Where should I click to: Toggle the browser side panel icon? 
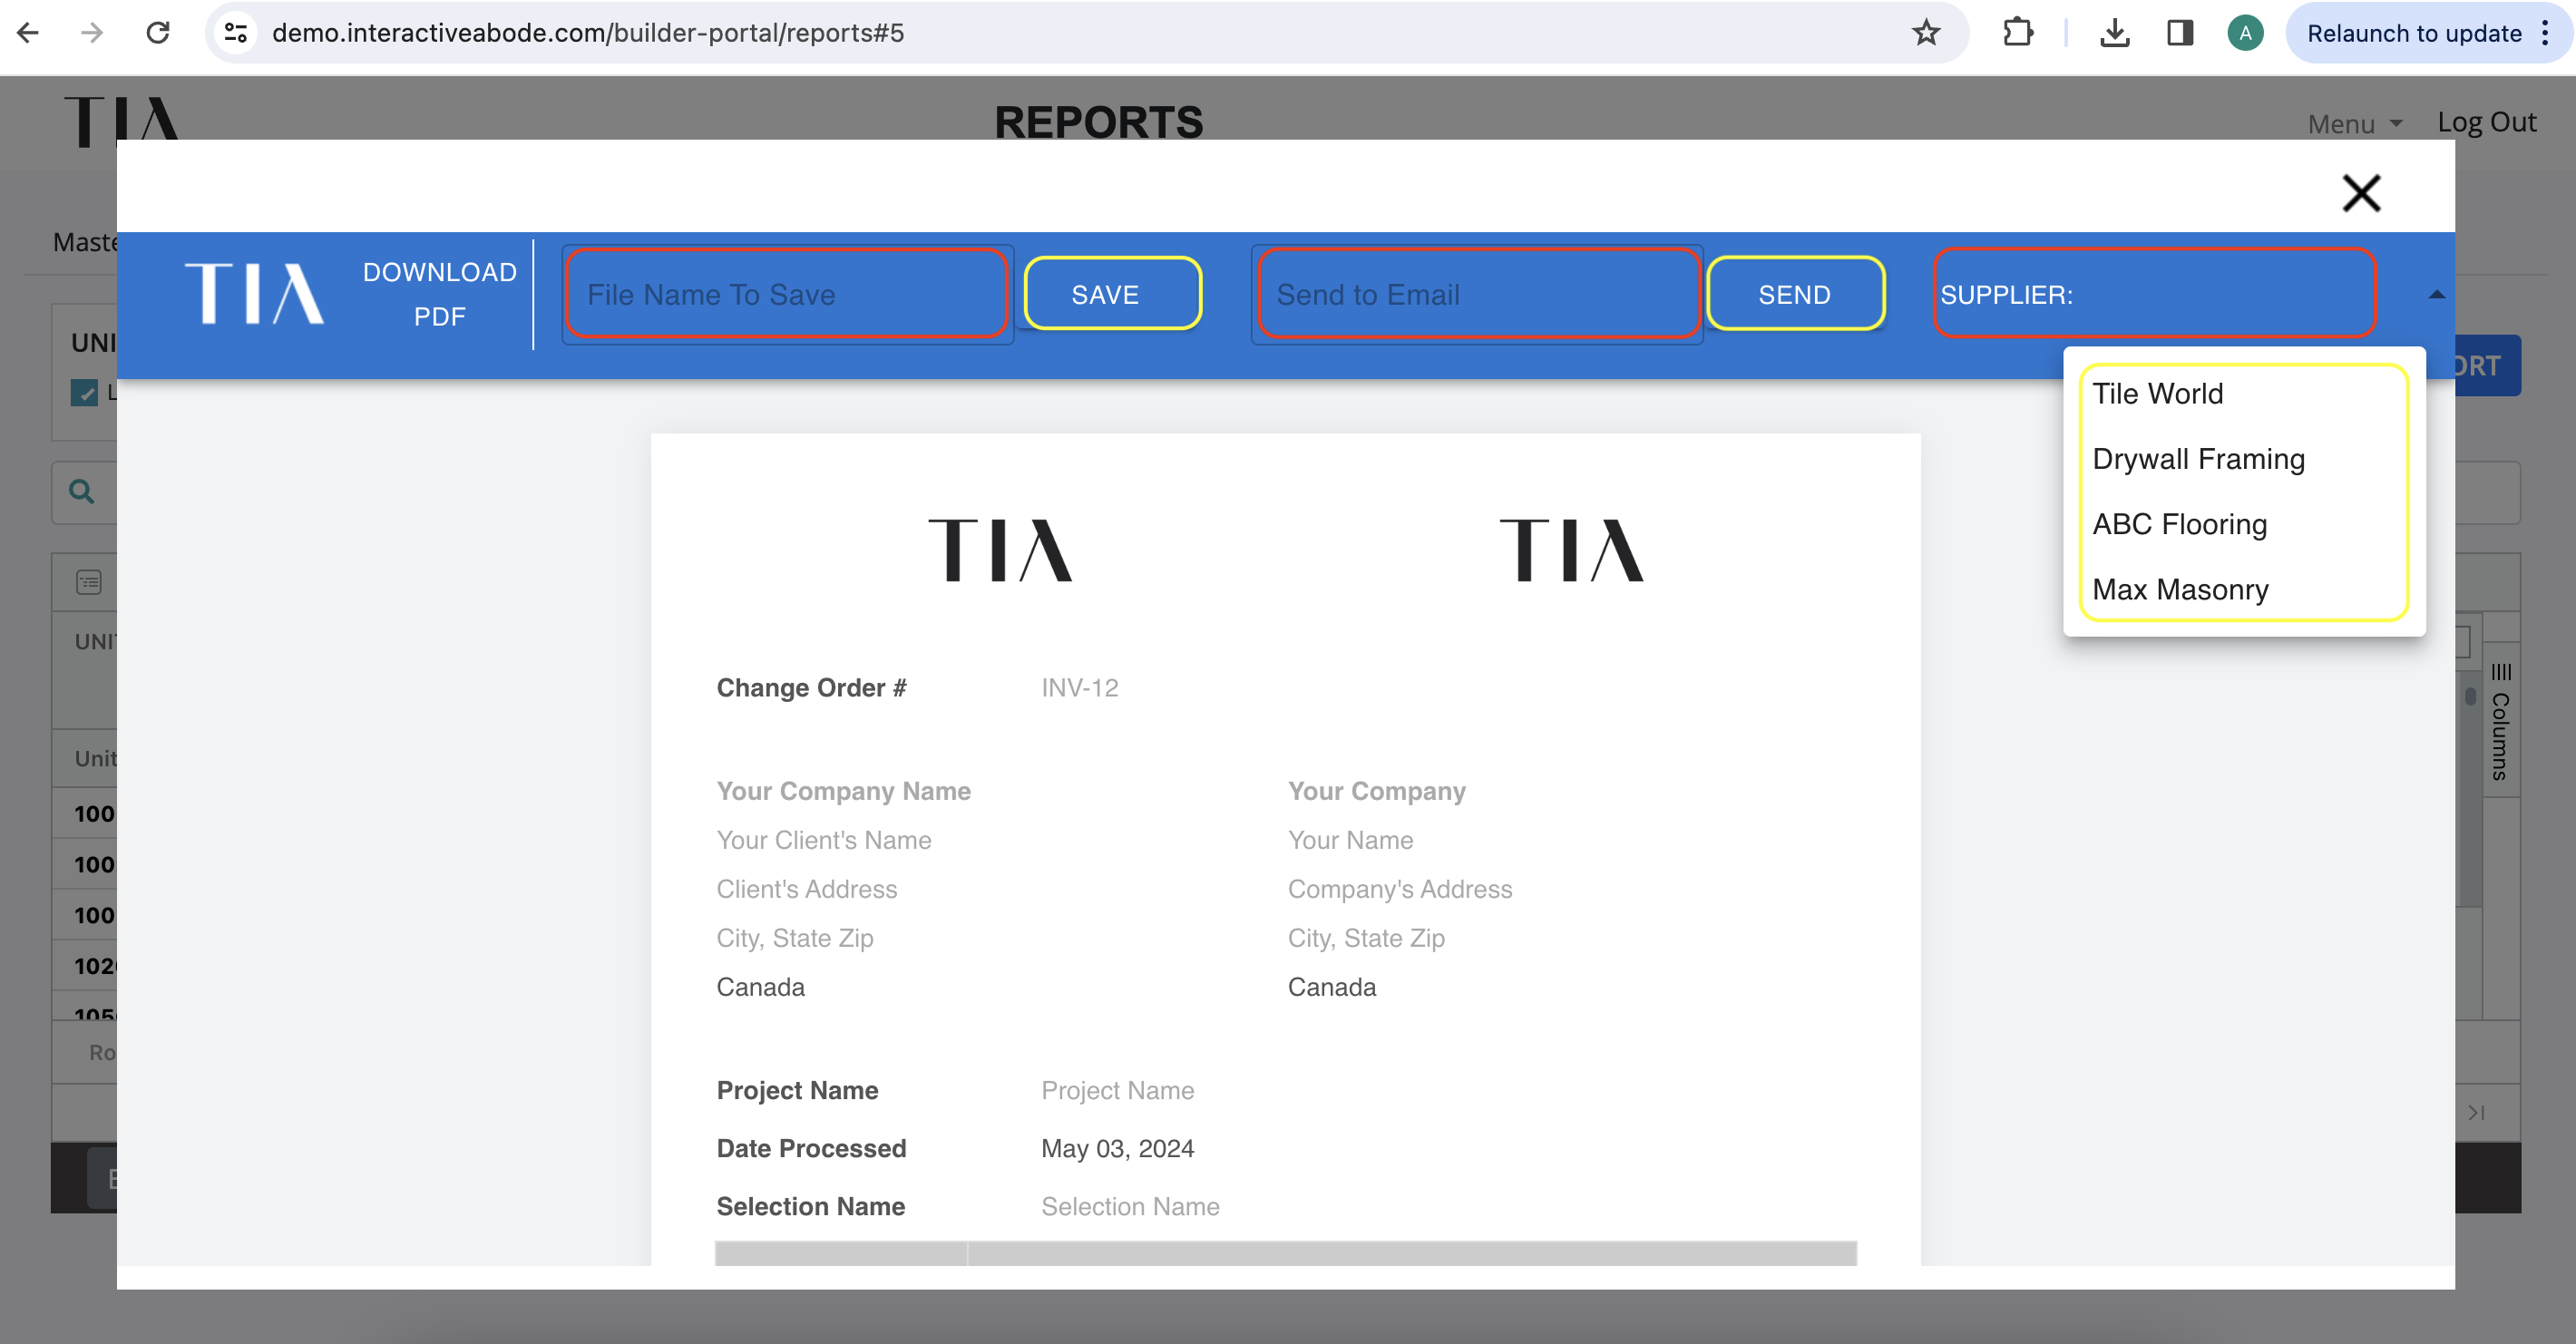pos(2180,33)
